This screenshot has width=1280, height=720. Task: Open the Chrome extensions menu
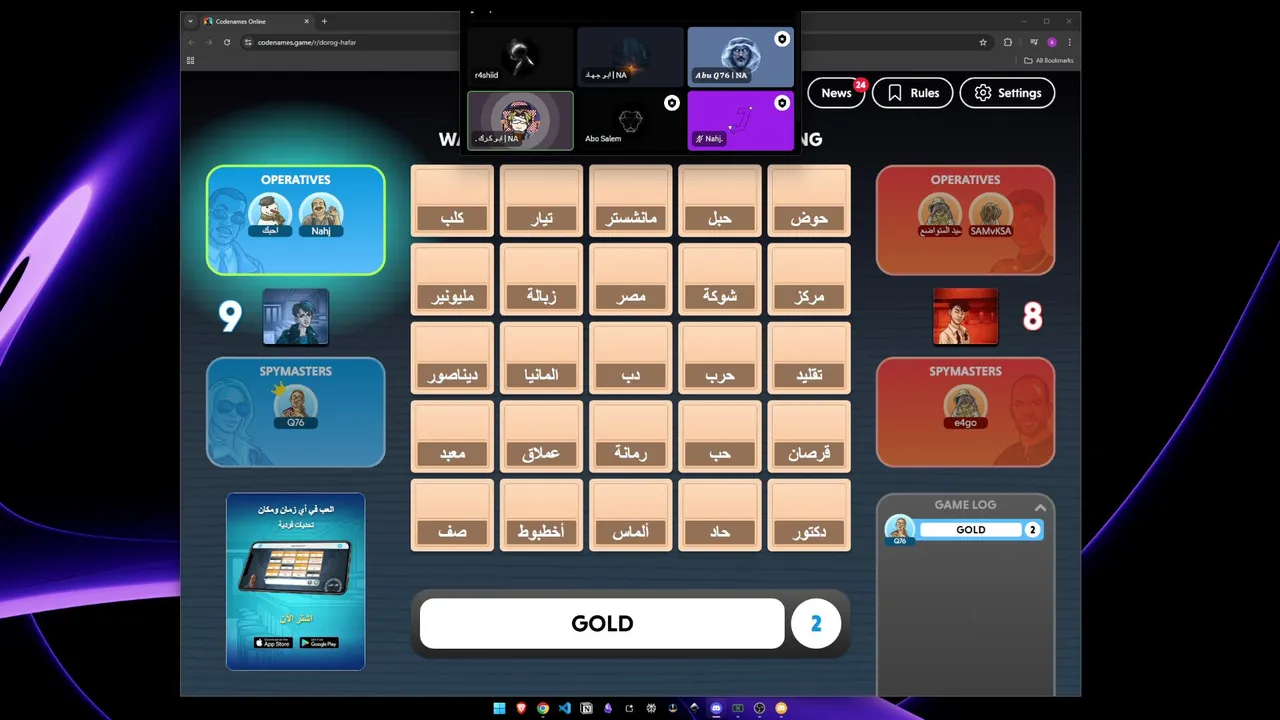[1008, 42]
